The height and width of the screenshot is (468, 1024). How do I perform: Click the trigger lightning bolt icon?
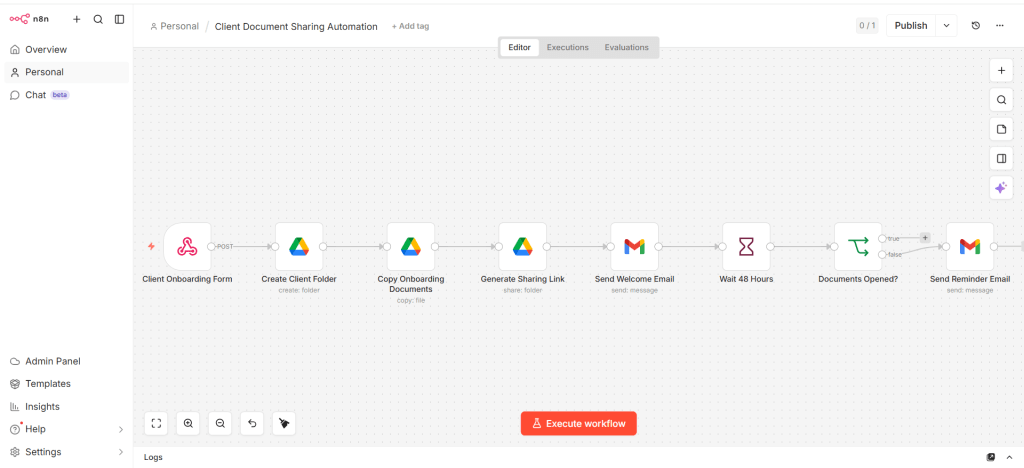click(x=152, y=247)
